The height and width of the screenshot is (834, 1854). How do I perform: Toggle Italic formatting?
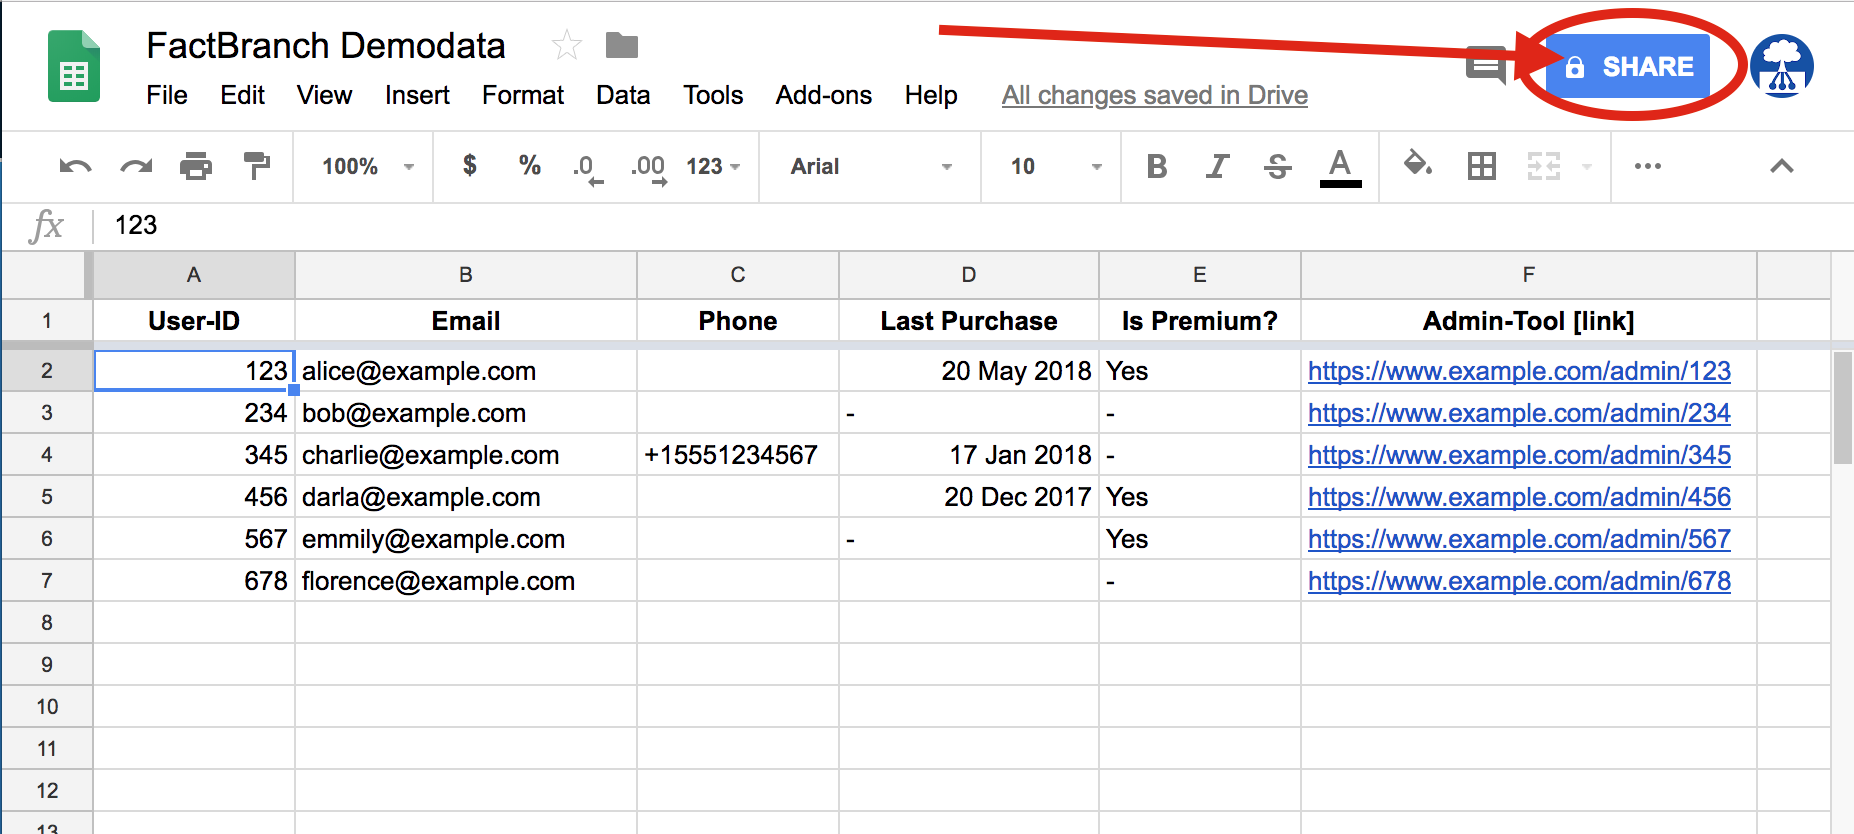[1217, 166]
